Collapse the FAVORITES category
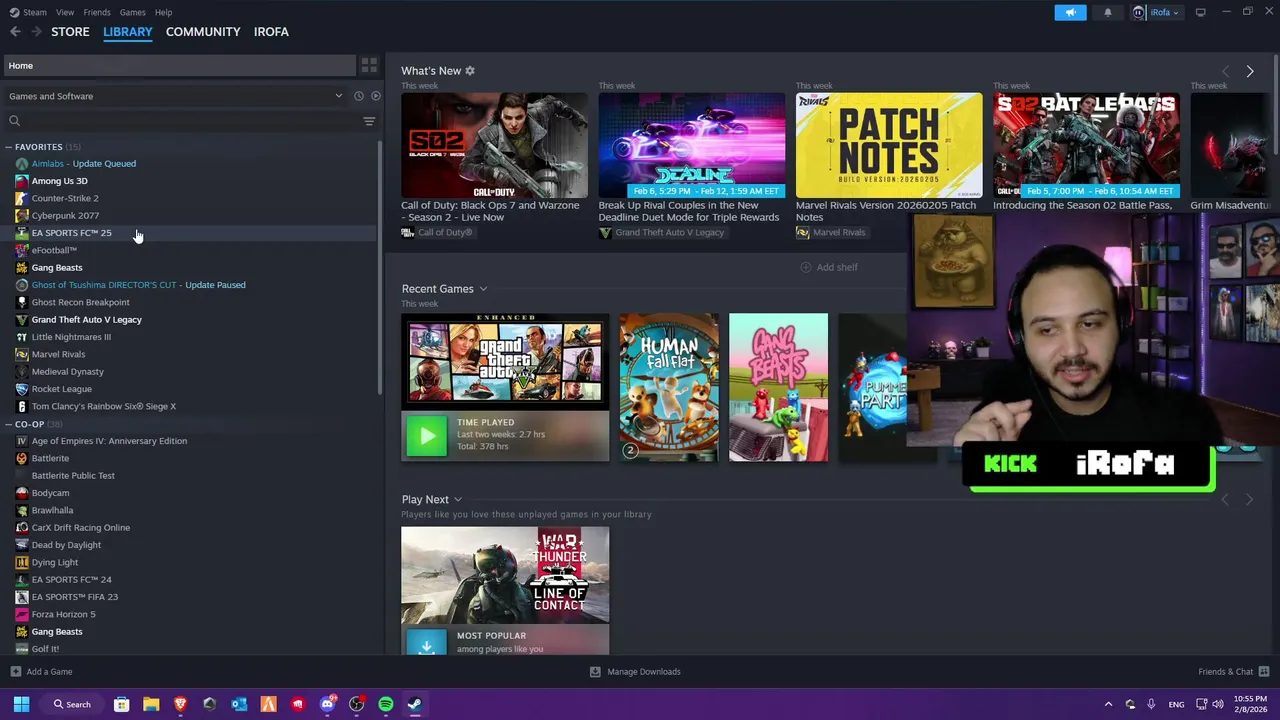1280x720 pixels. tap(9, 147)
